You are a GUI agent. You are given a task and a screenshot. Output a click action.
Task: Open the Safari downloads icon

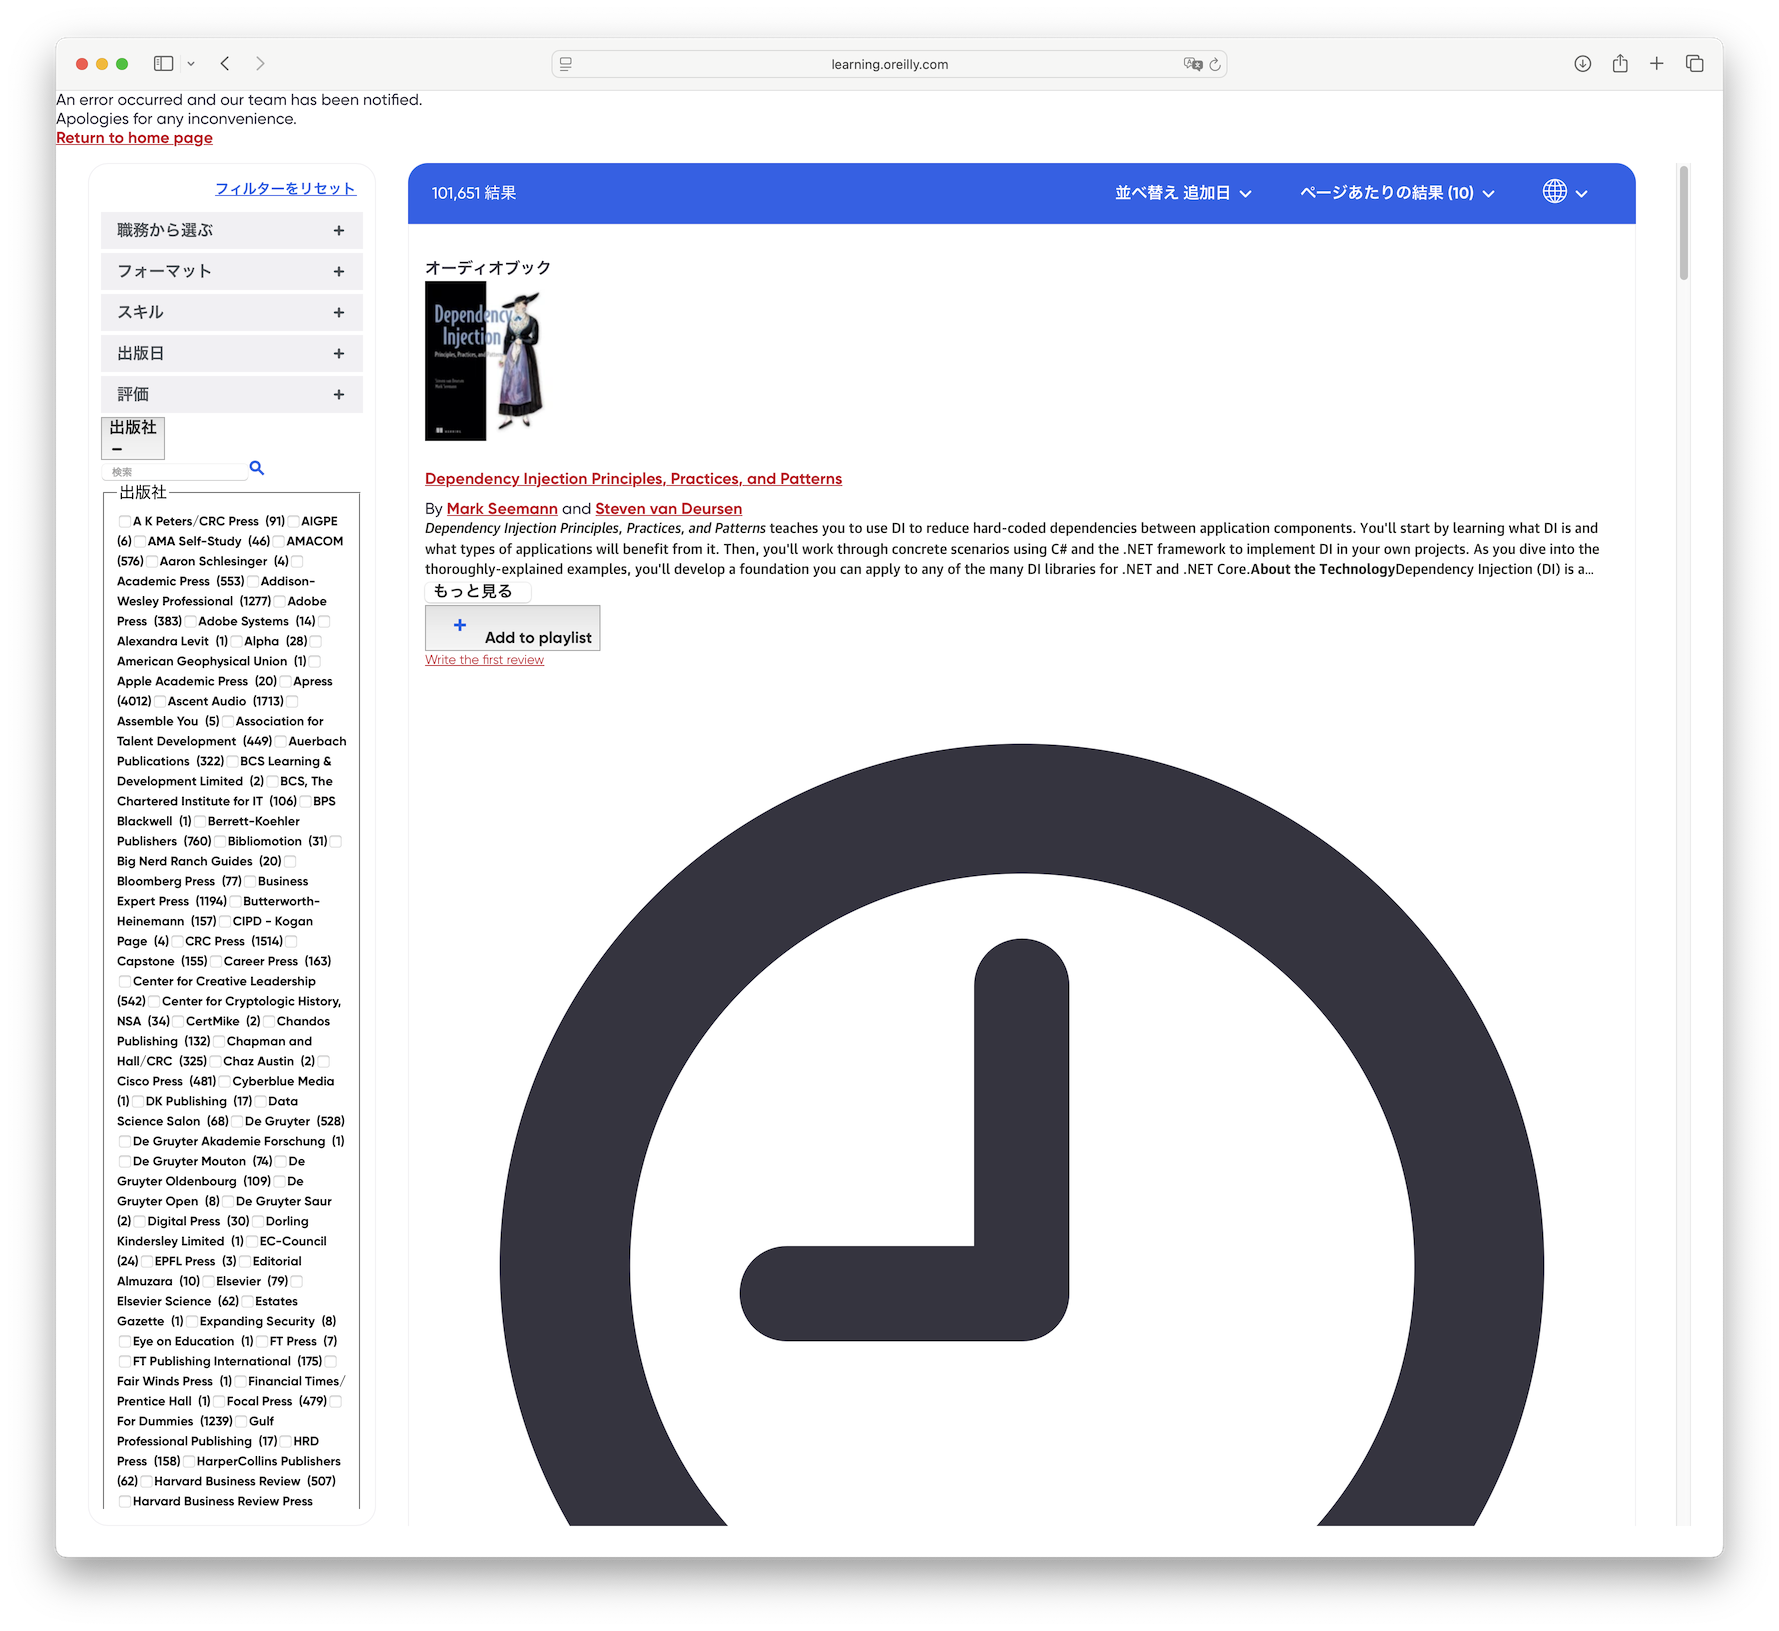[x=1583, y=64]
